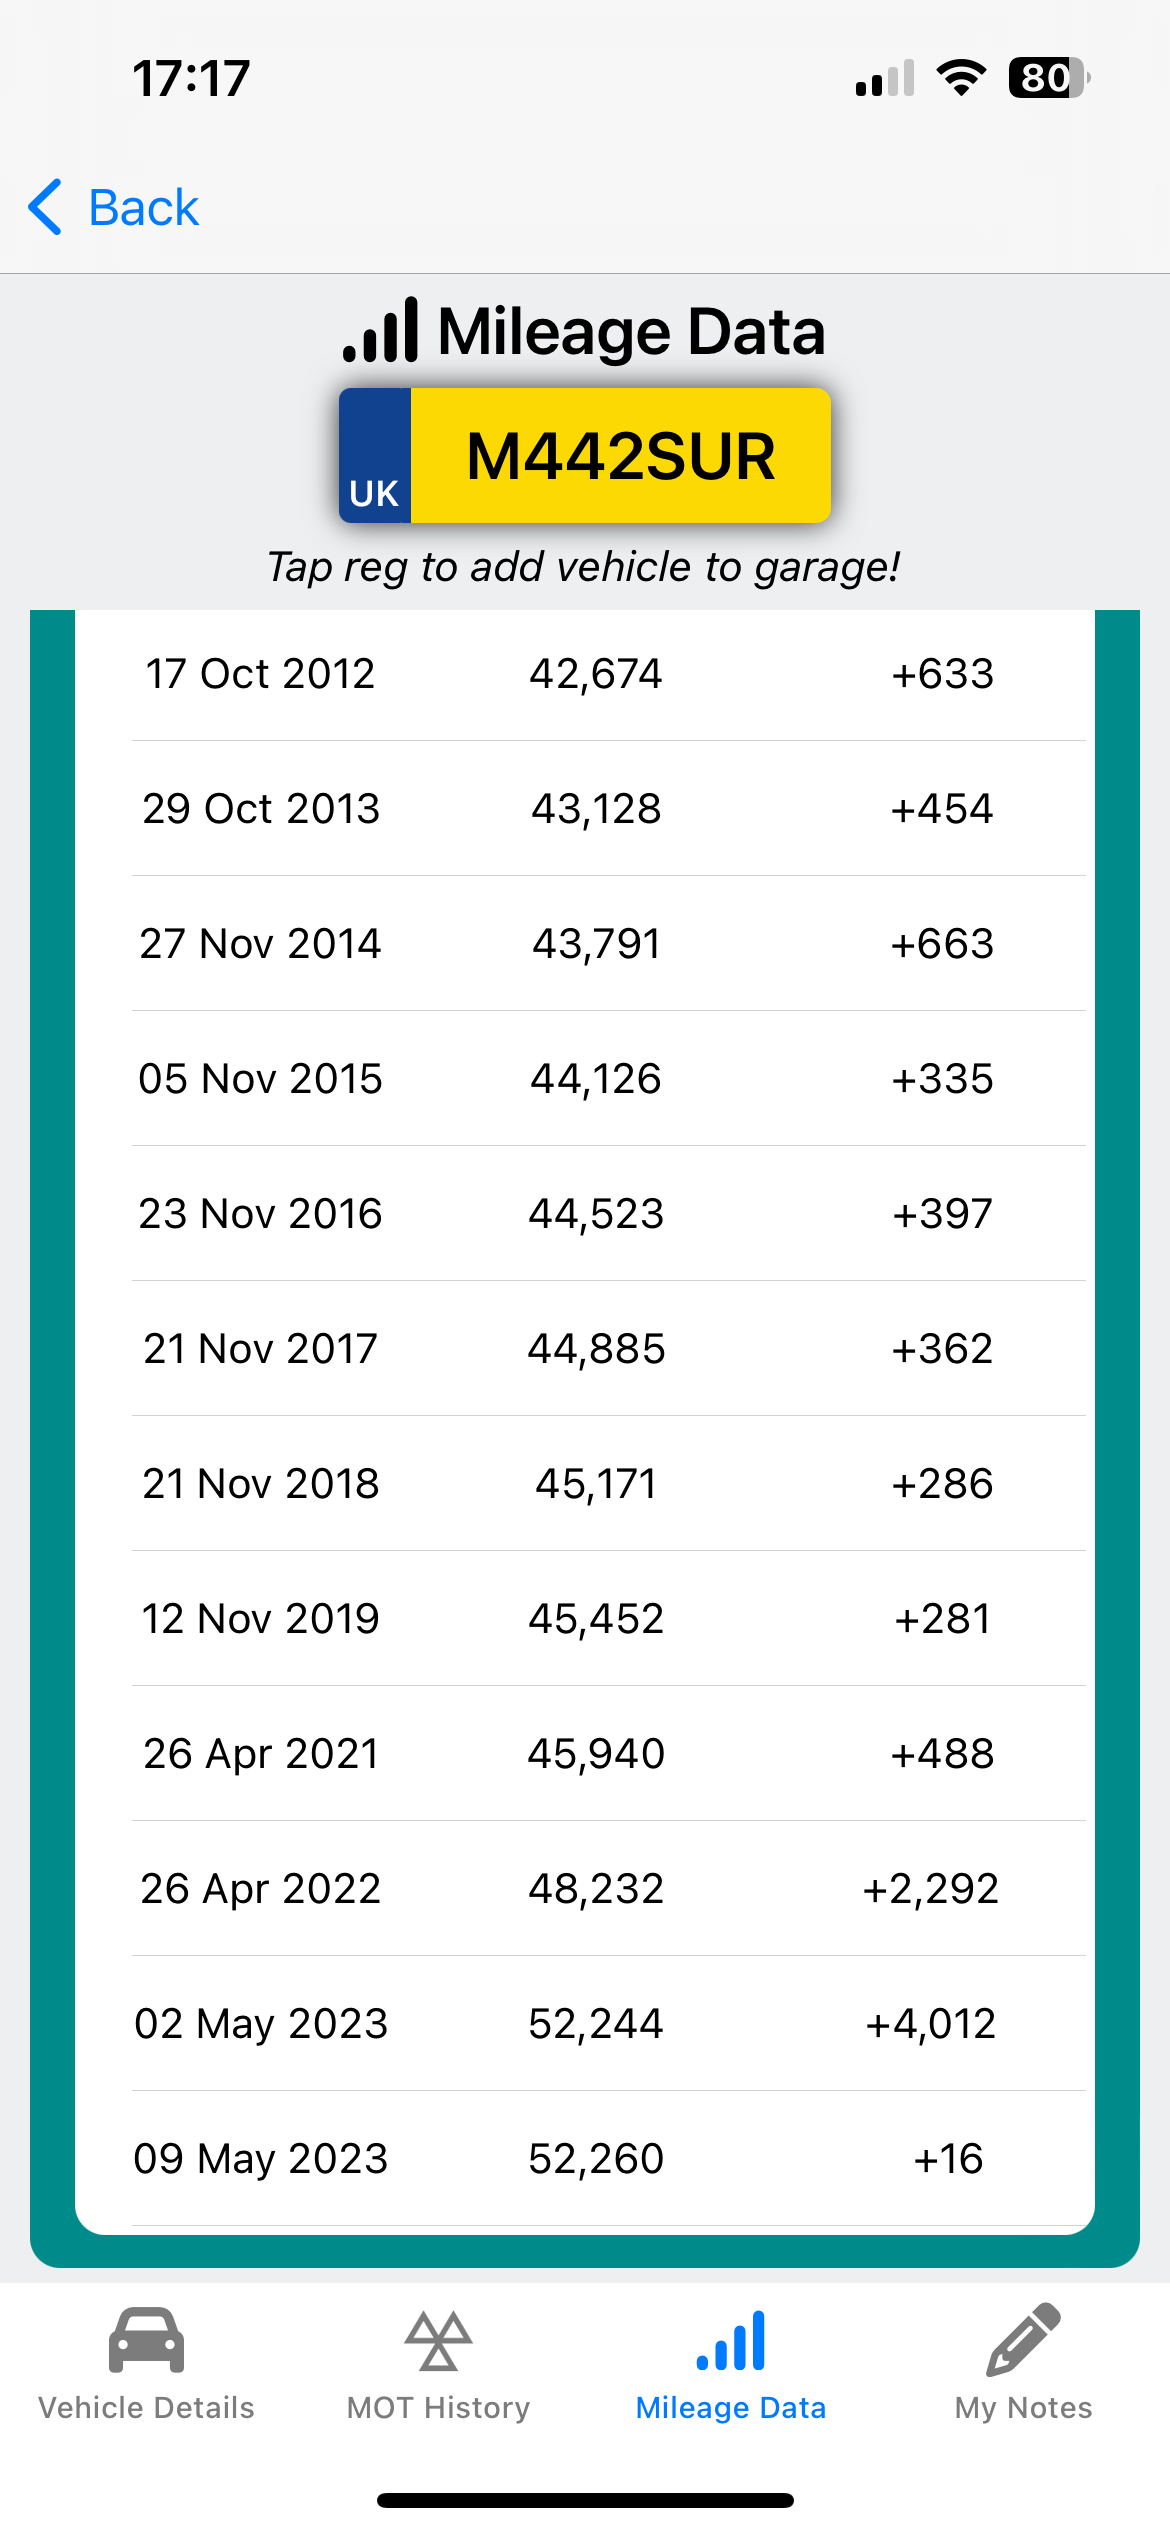
Task: Select the 02 May 2023 date entry
Action: coord(261,2024)
